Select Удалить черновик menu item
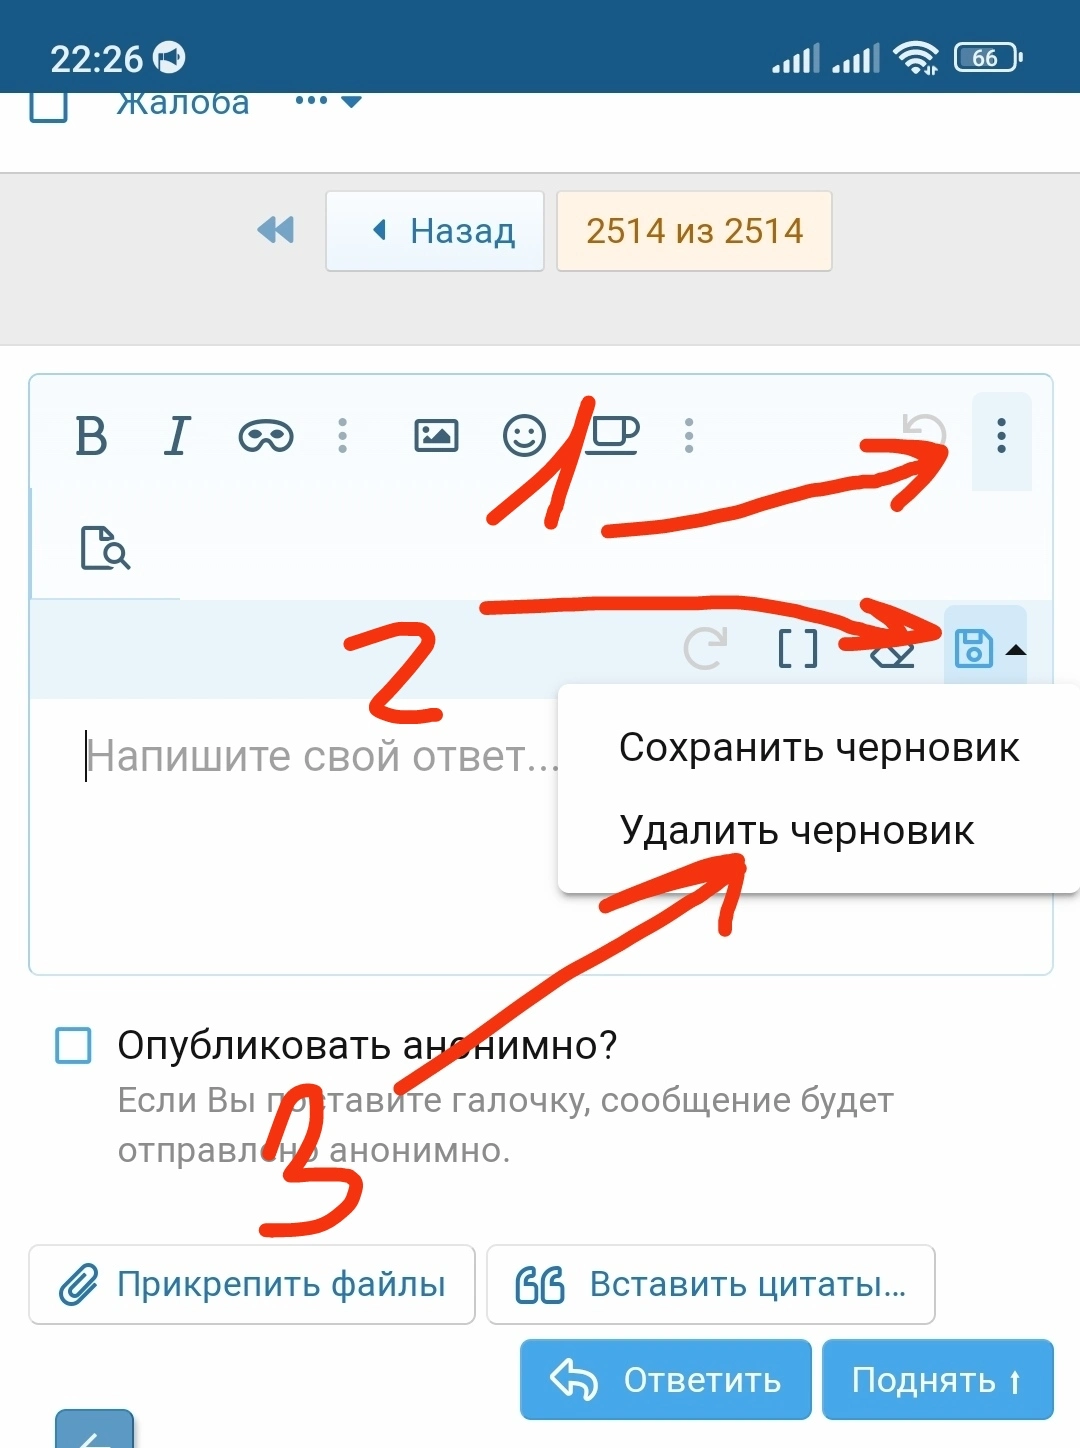This screenshot has height=1448, width=1080. [x=796, y=831]
